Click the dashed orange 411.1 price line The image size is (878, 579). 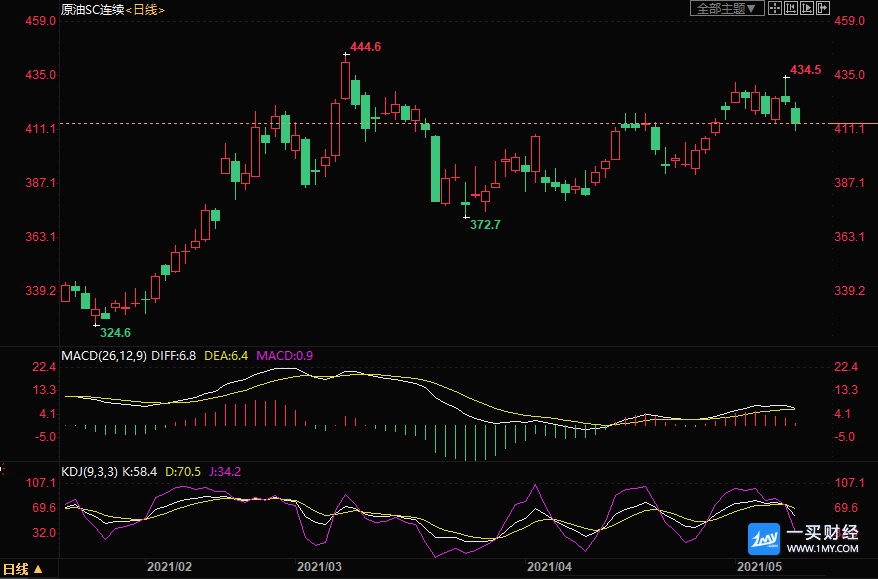pyautogui.click(x=445, y=123)
